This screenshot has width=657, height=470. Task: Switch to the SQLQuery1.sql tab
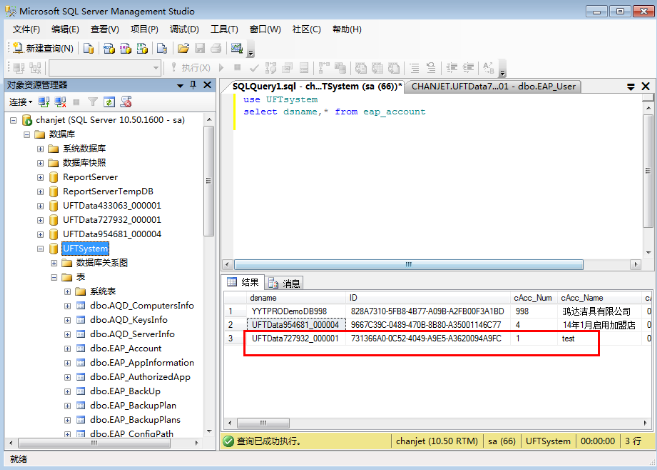pos(316,87)
